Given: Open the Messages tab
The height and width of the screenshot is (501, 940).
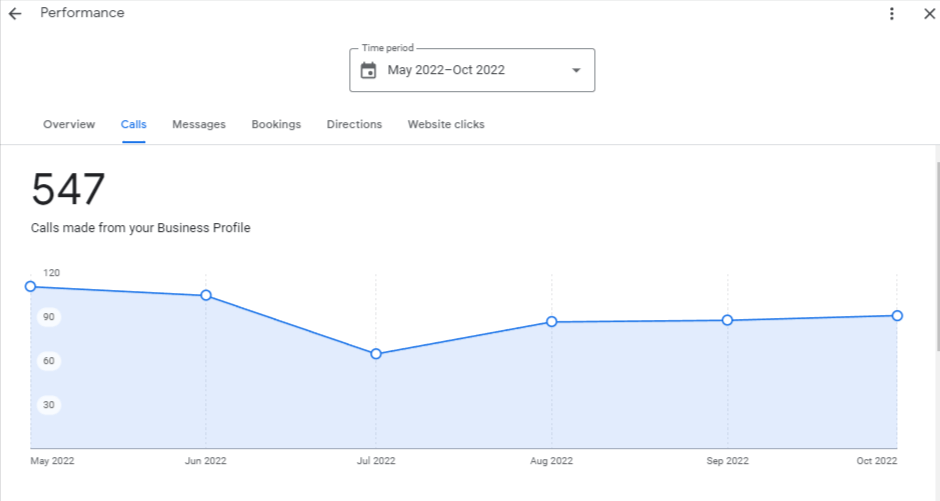Looking at the screenshot, I should click(198, 125).
